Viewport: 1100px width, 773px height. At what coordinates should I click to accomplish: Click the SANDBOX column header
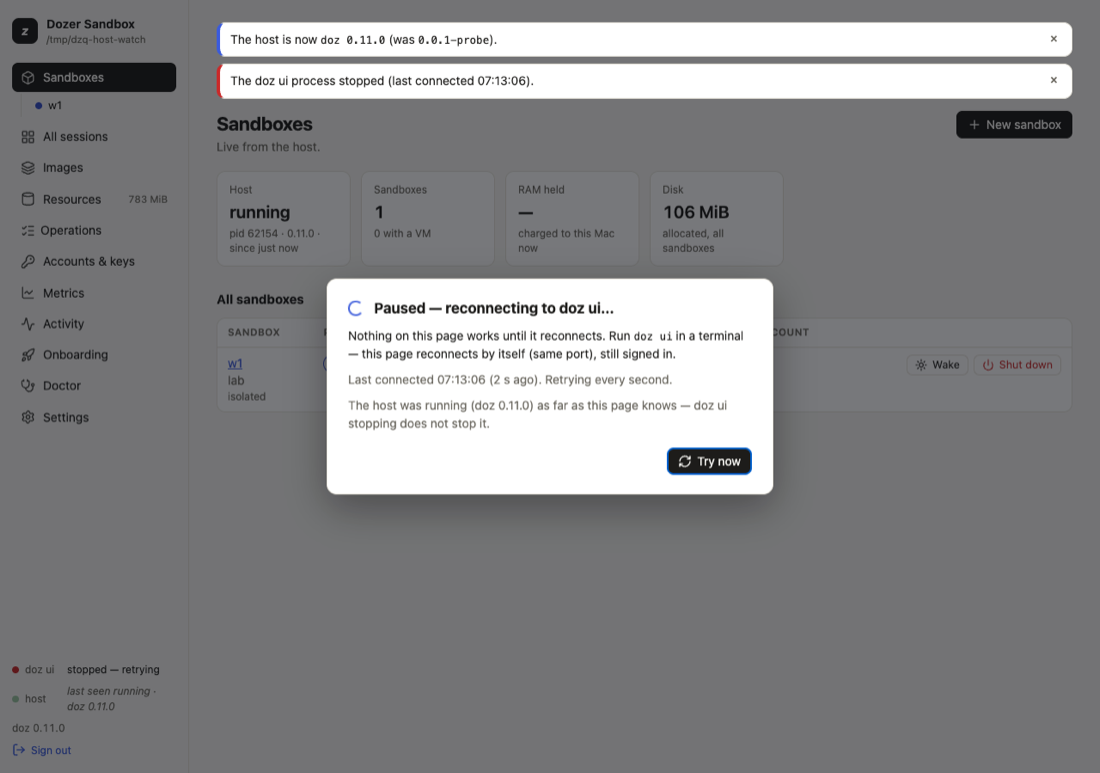click(x=254, y=332)
